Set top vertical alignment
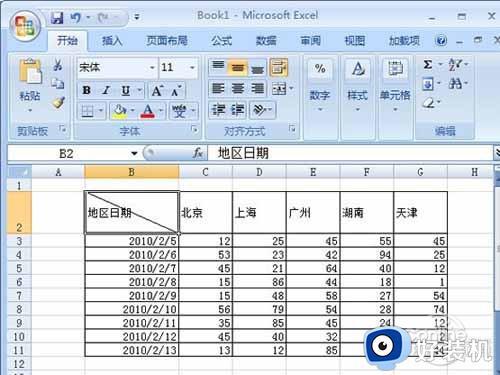Viewport: 500px width, 375px height. click(218, 66)
